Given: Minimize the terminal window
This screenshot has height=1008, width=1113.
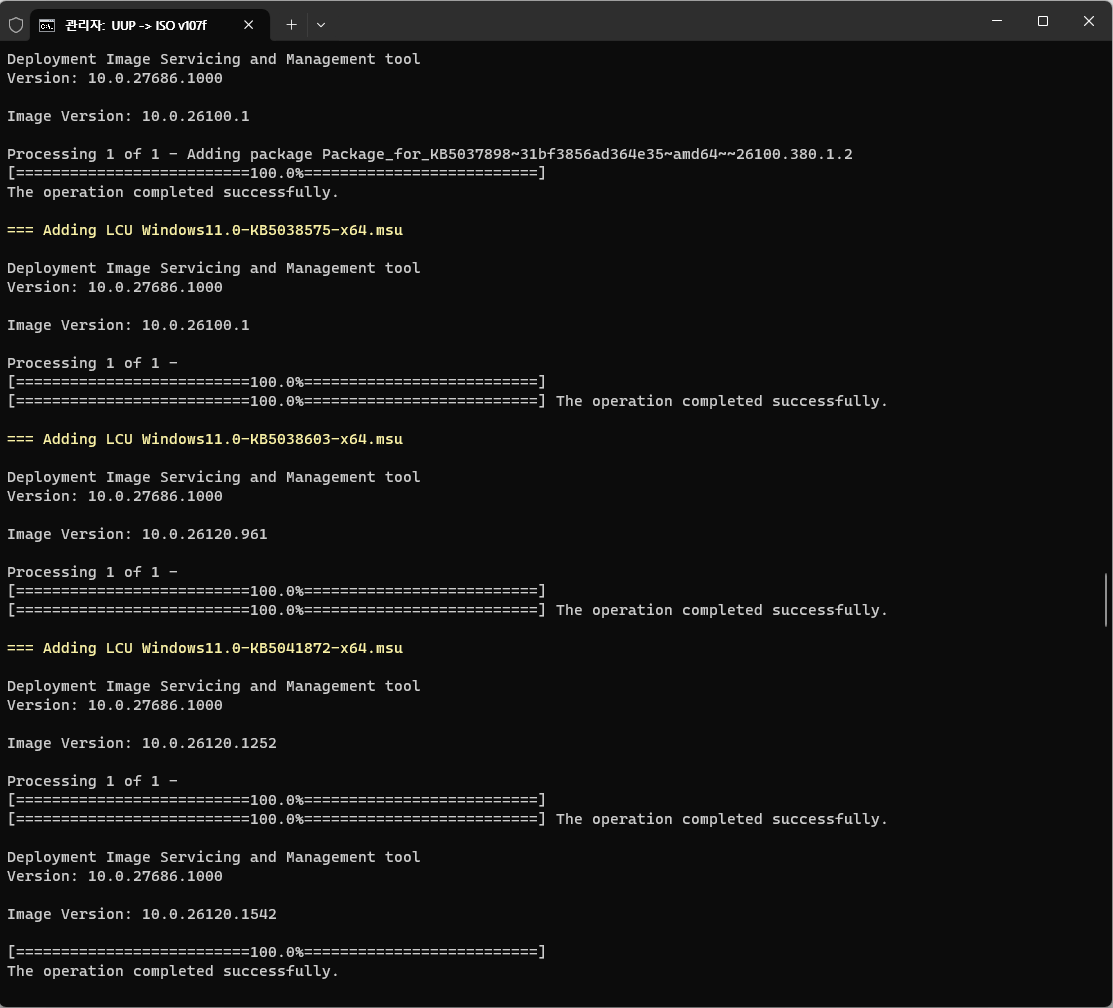Looking at the screenshot, I should tap(997, 21).
